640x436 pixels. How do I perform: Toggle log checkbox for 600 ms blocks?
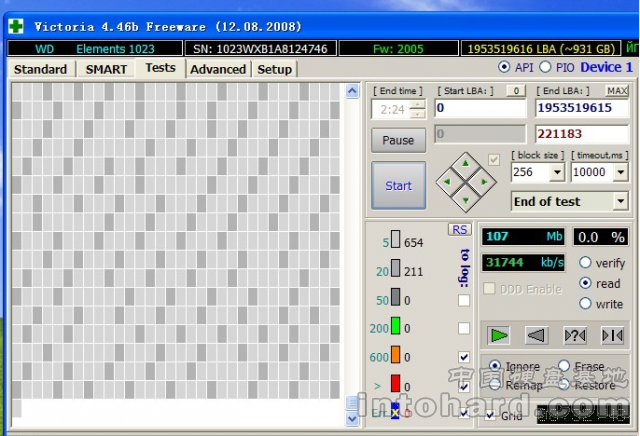[x=464, y=357]
